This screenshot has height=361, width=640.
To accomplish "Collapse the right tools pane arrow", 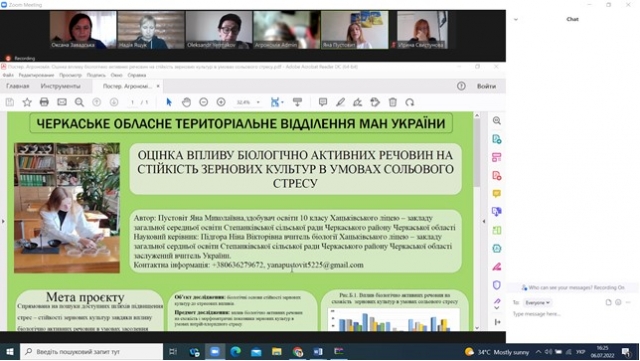I will tap(484, 221).
